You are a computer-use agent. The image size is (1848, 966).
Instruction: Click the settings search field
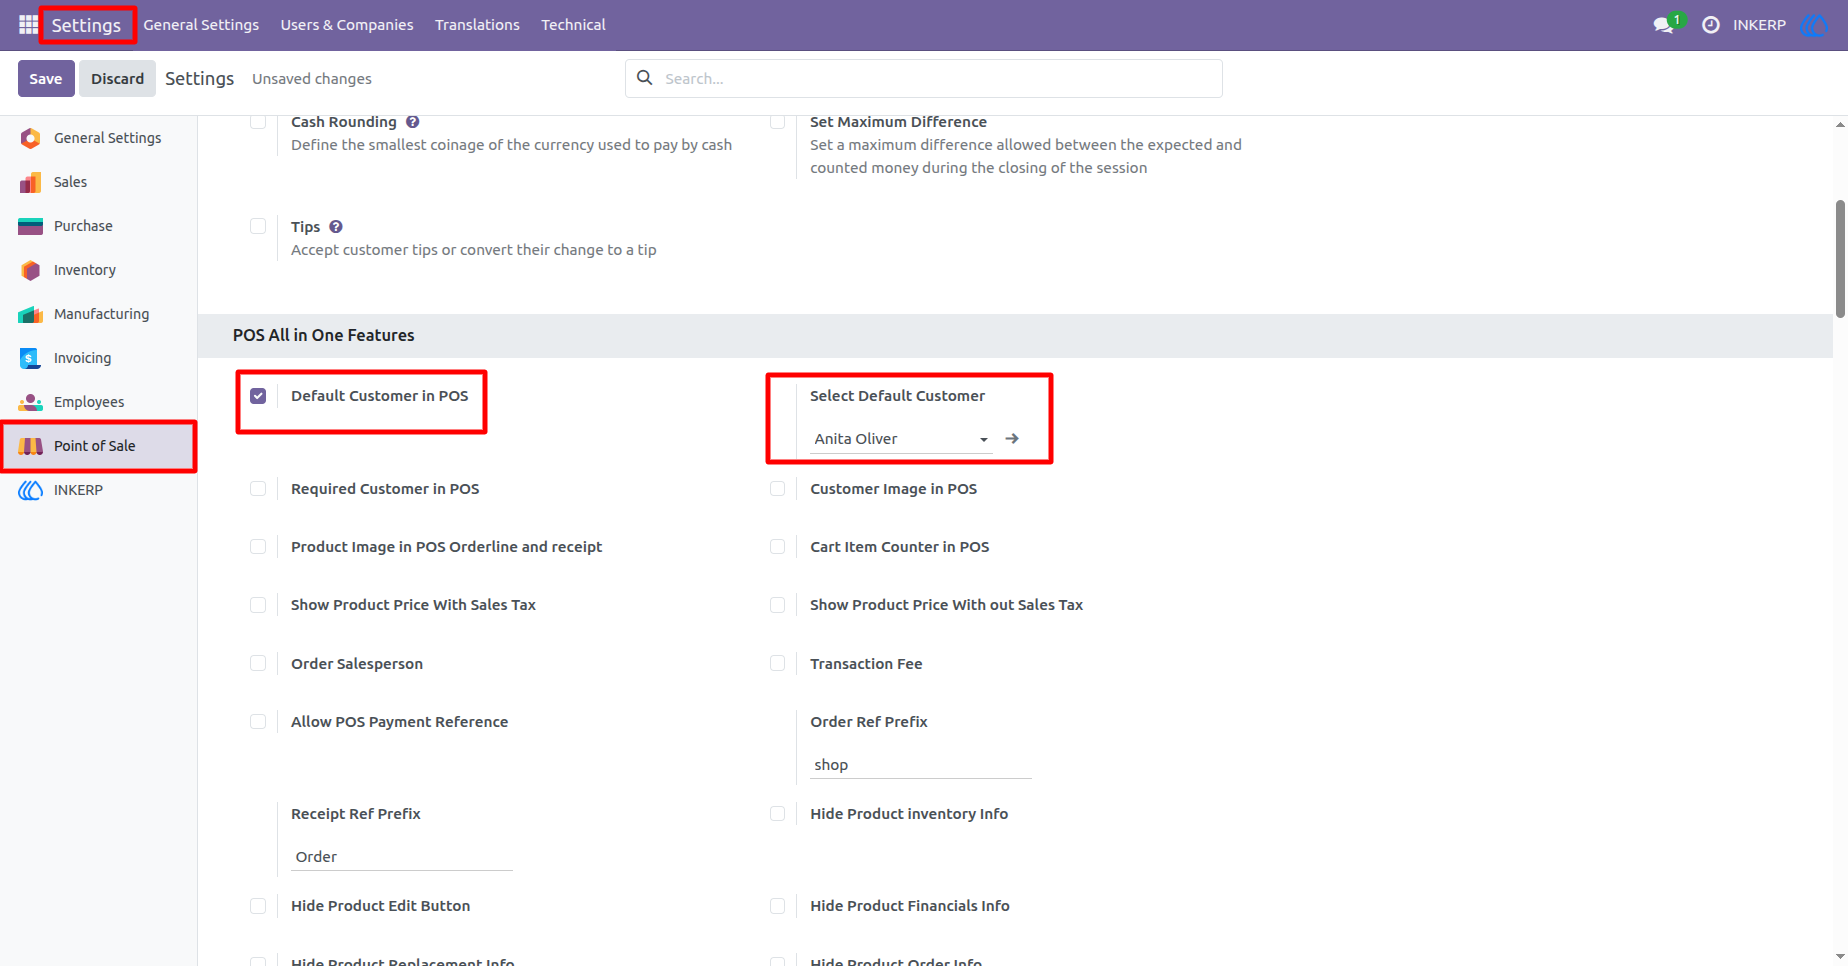(924, 78)
